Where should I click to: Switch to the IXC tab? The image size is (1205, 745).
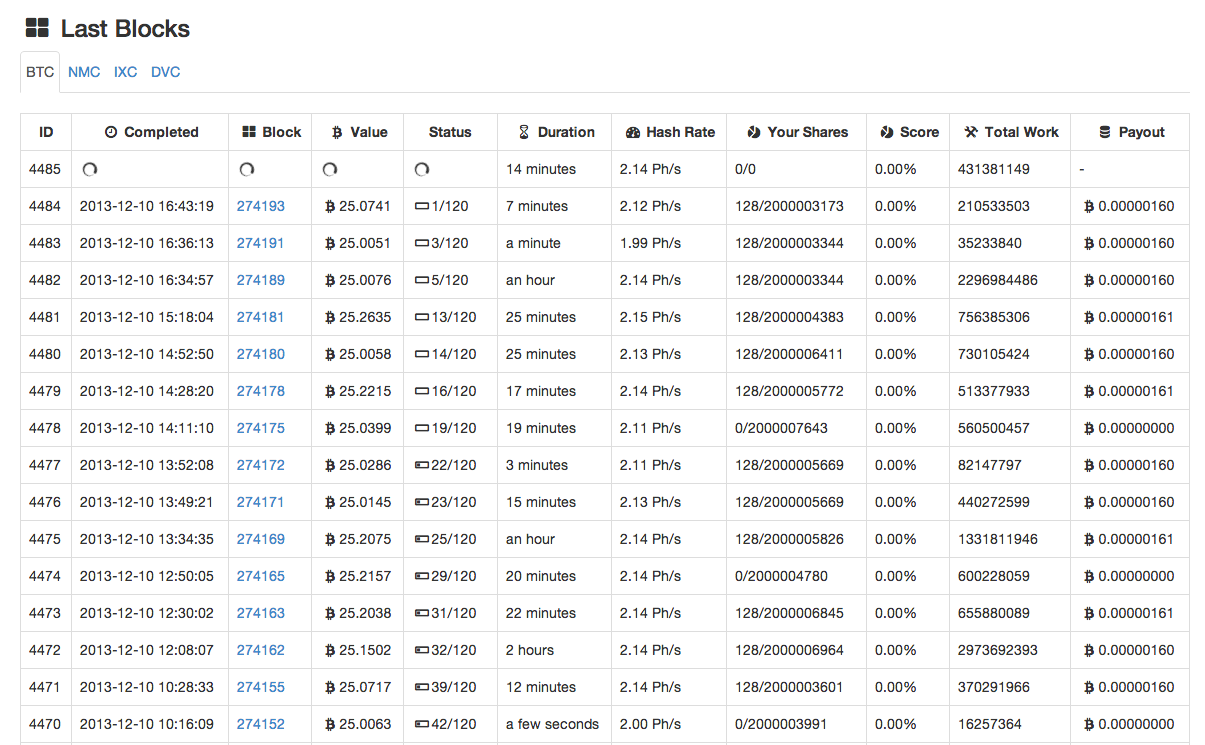pos(125,72)
